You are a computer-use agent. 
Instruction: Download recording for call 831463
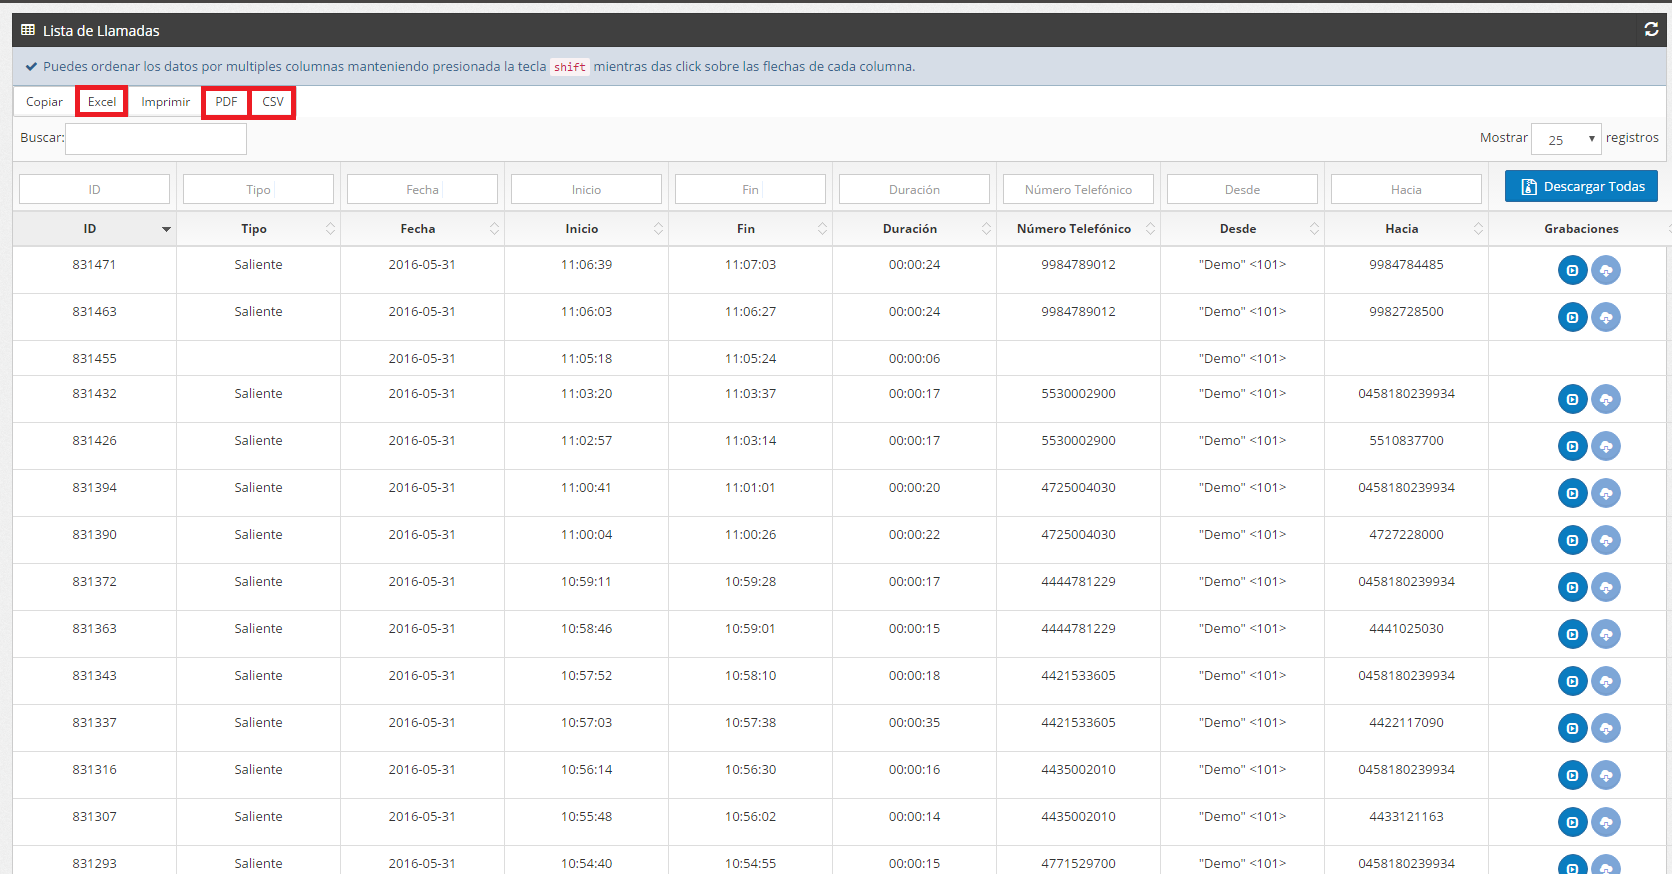(x=1606, y=317)
